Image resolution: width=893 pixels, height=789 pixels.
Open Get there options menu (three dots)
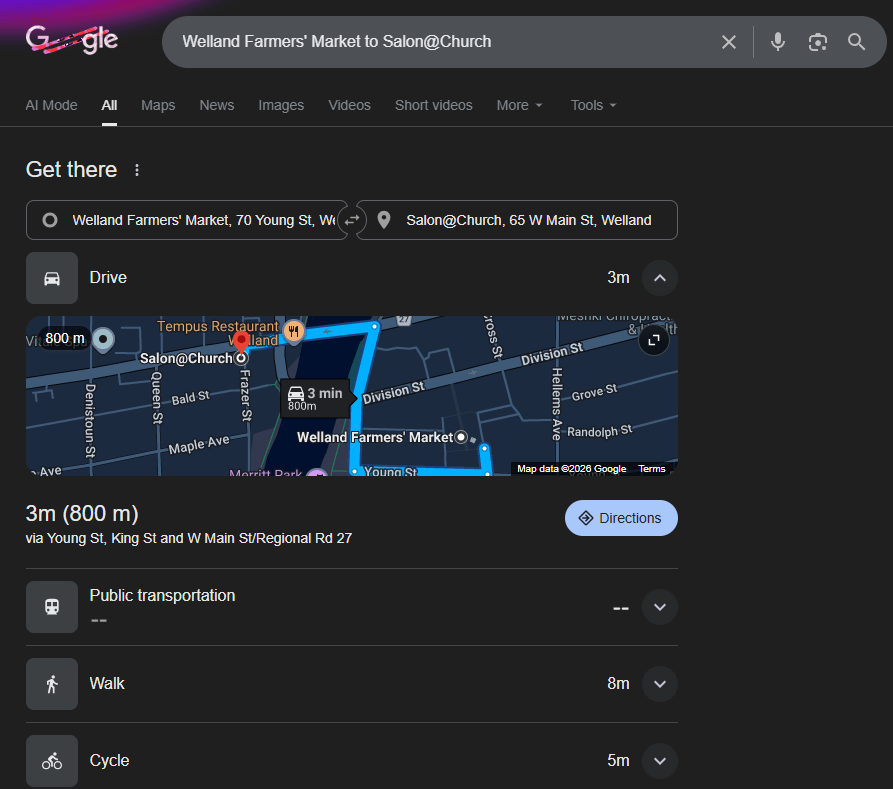point(137,170)
